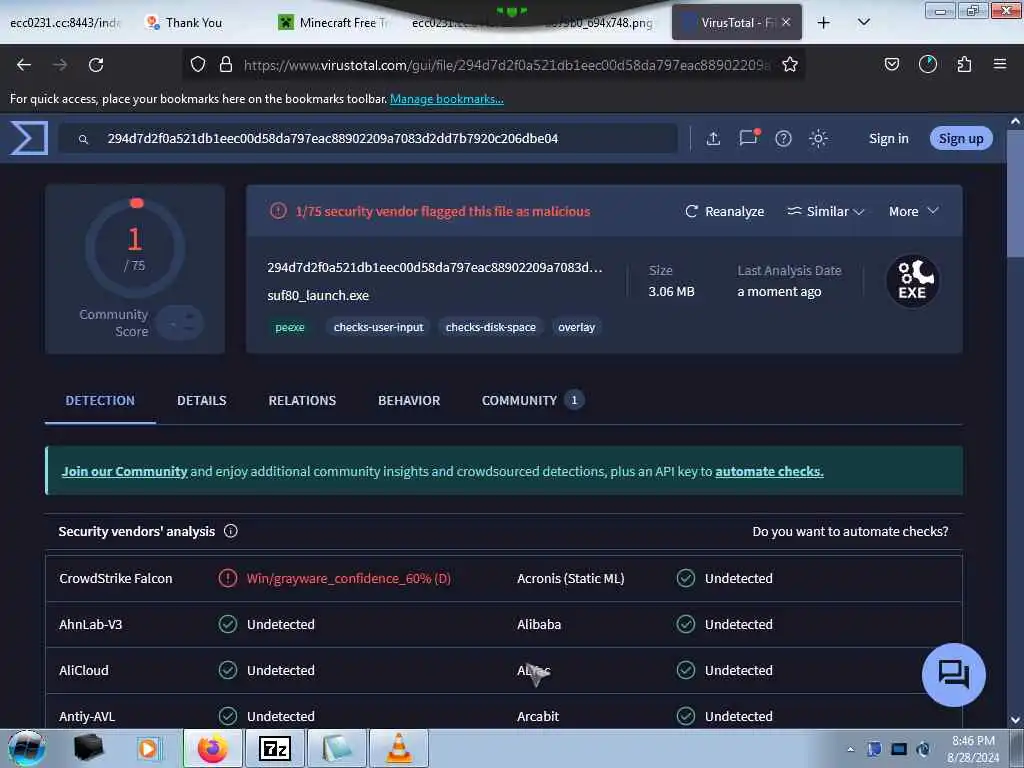Click the Pocket save icon
The height and width of the screenshot is (768, 1024).
coord(891,64)
